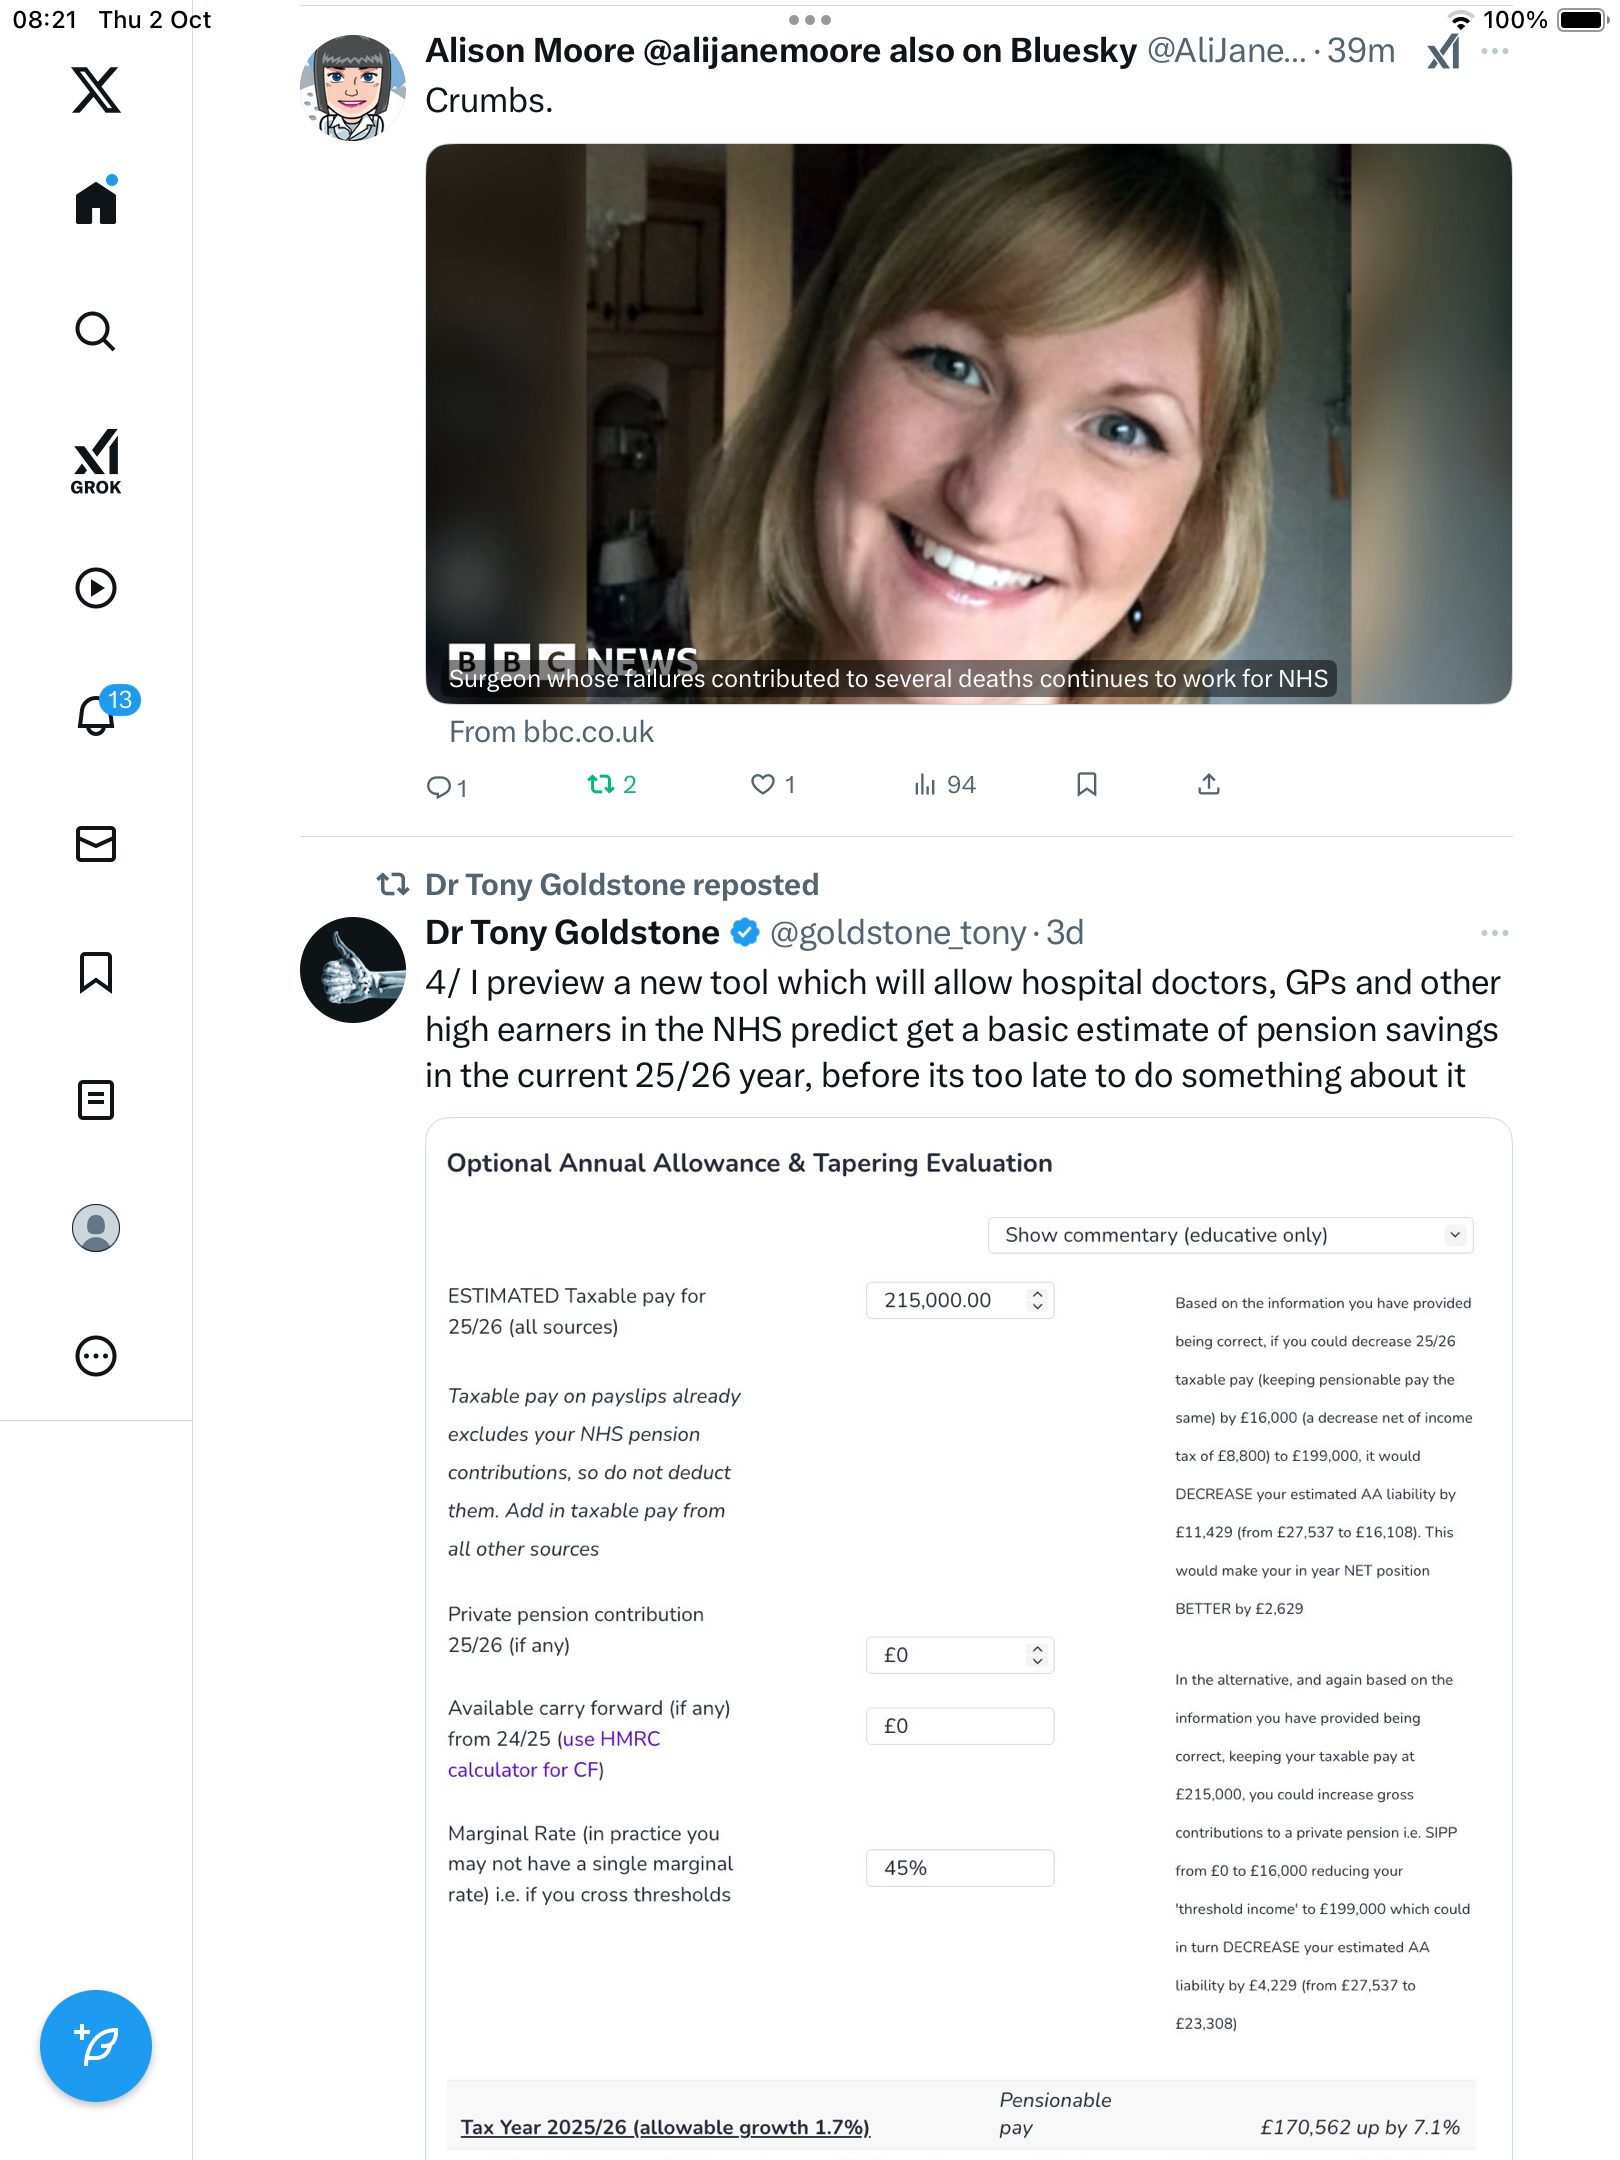Reply to Alison Moore's post

coord(439,787)
